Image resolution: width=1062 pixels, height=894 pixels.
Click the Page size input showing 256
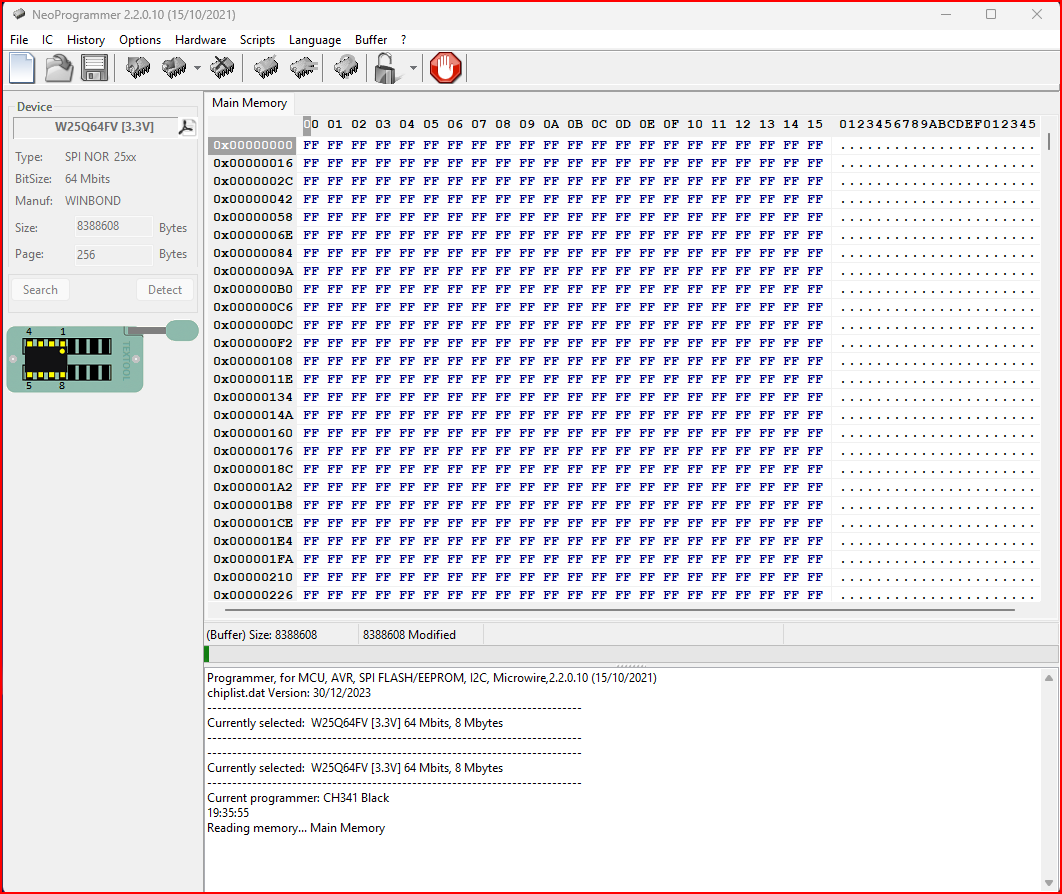point(112,254)
